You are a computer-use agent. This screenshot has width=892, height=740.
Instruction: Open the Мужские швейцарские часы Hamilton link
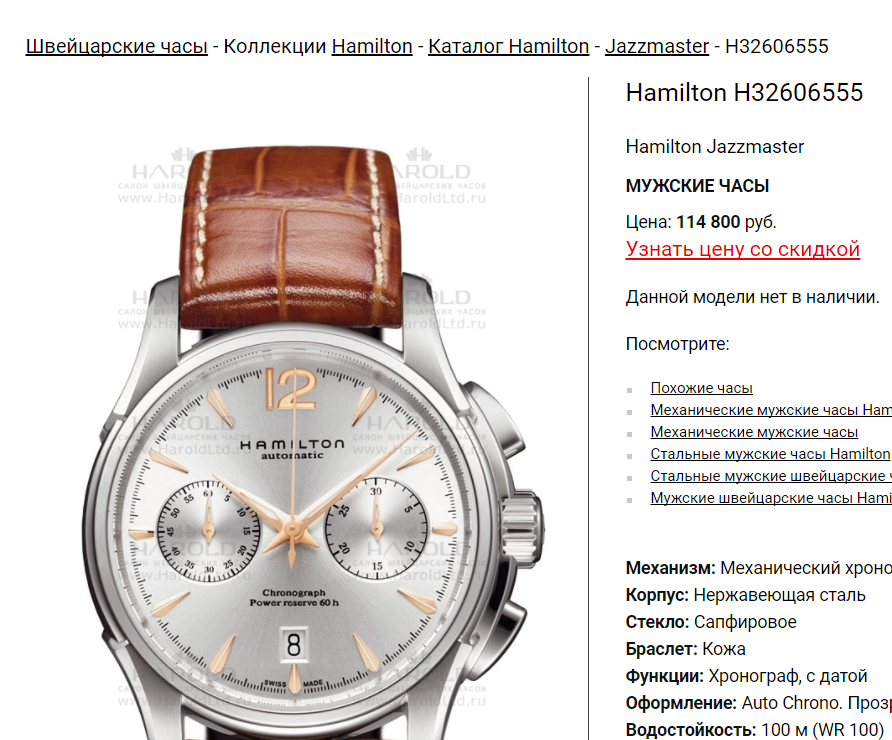[771, 498]
